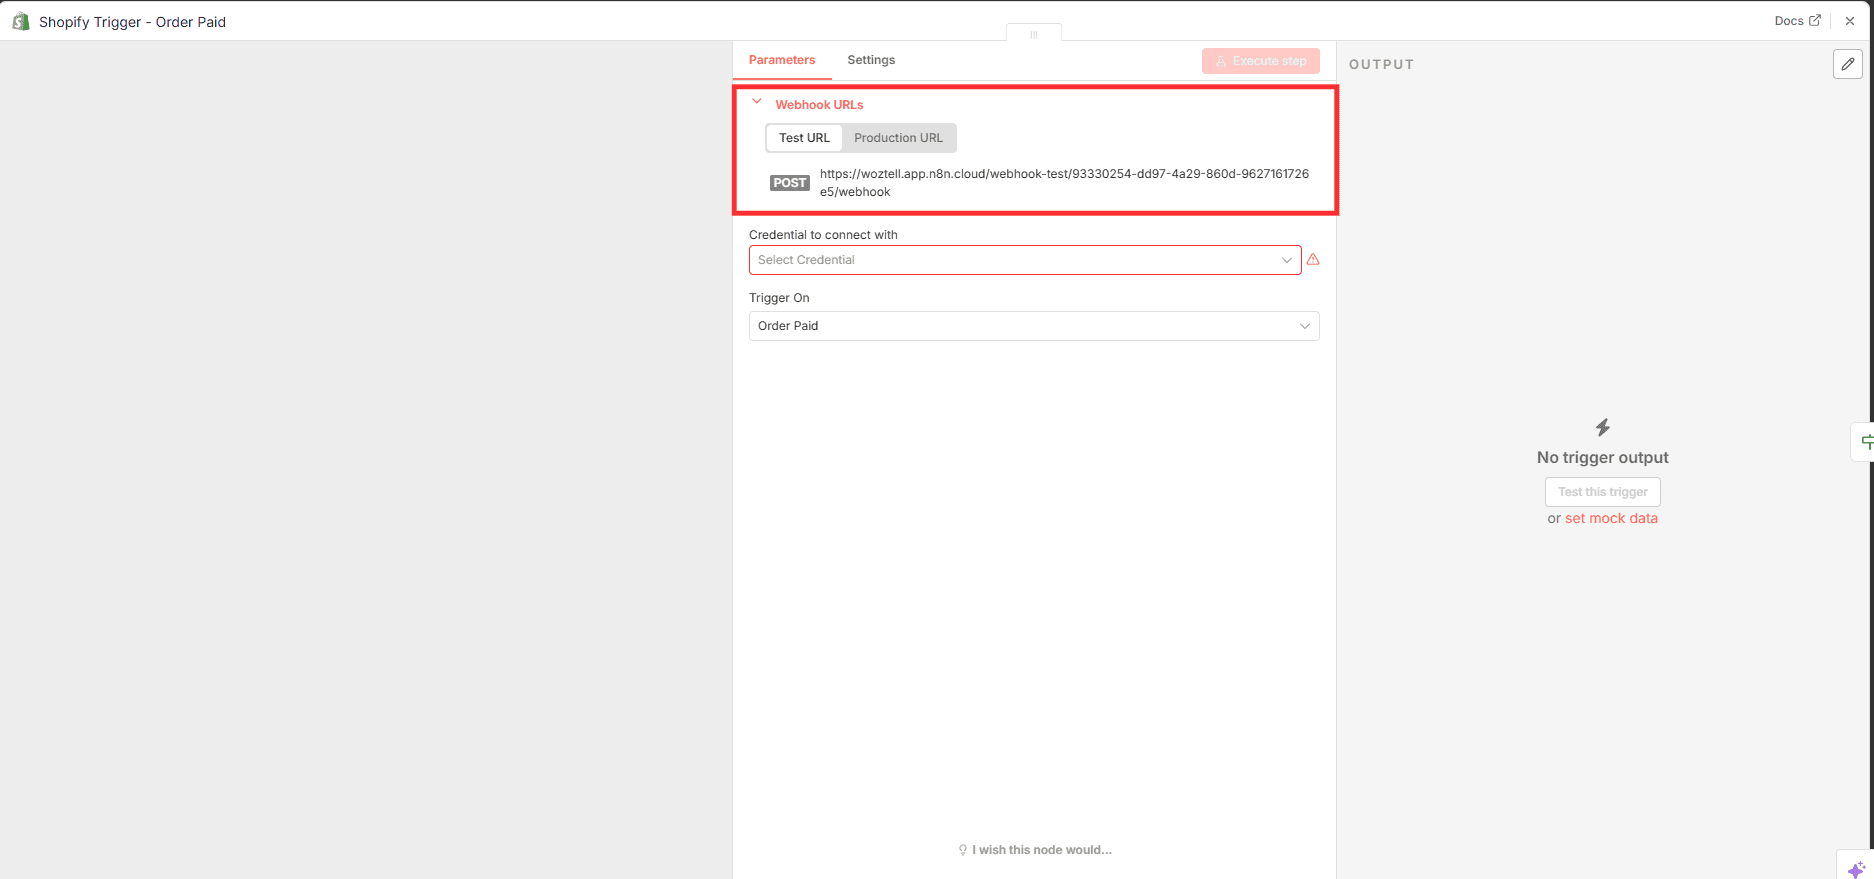Open the Select Credential dropdown
Screen dimensions: 1874x879
(1024, 260)
